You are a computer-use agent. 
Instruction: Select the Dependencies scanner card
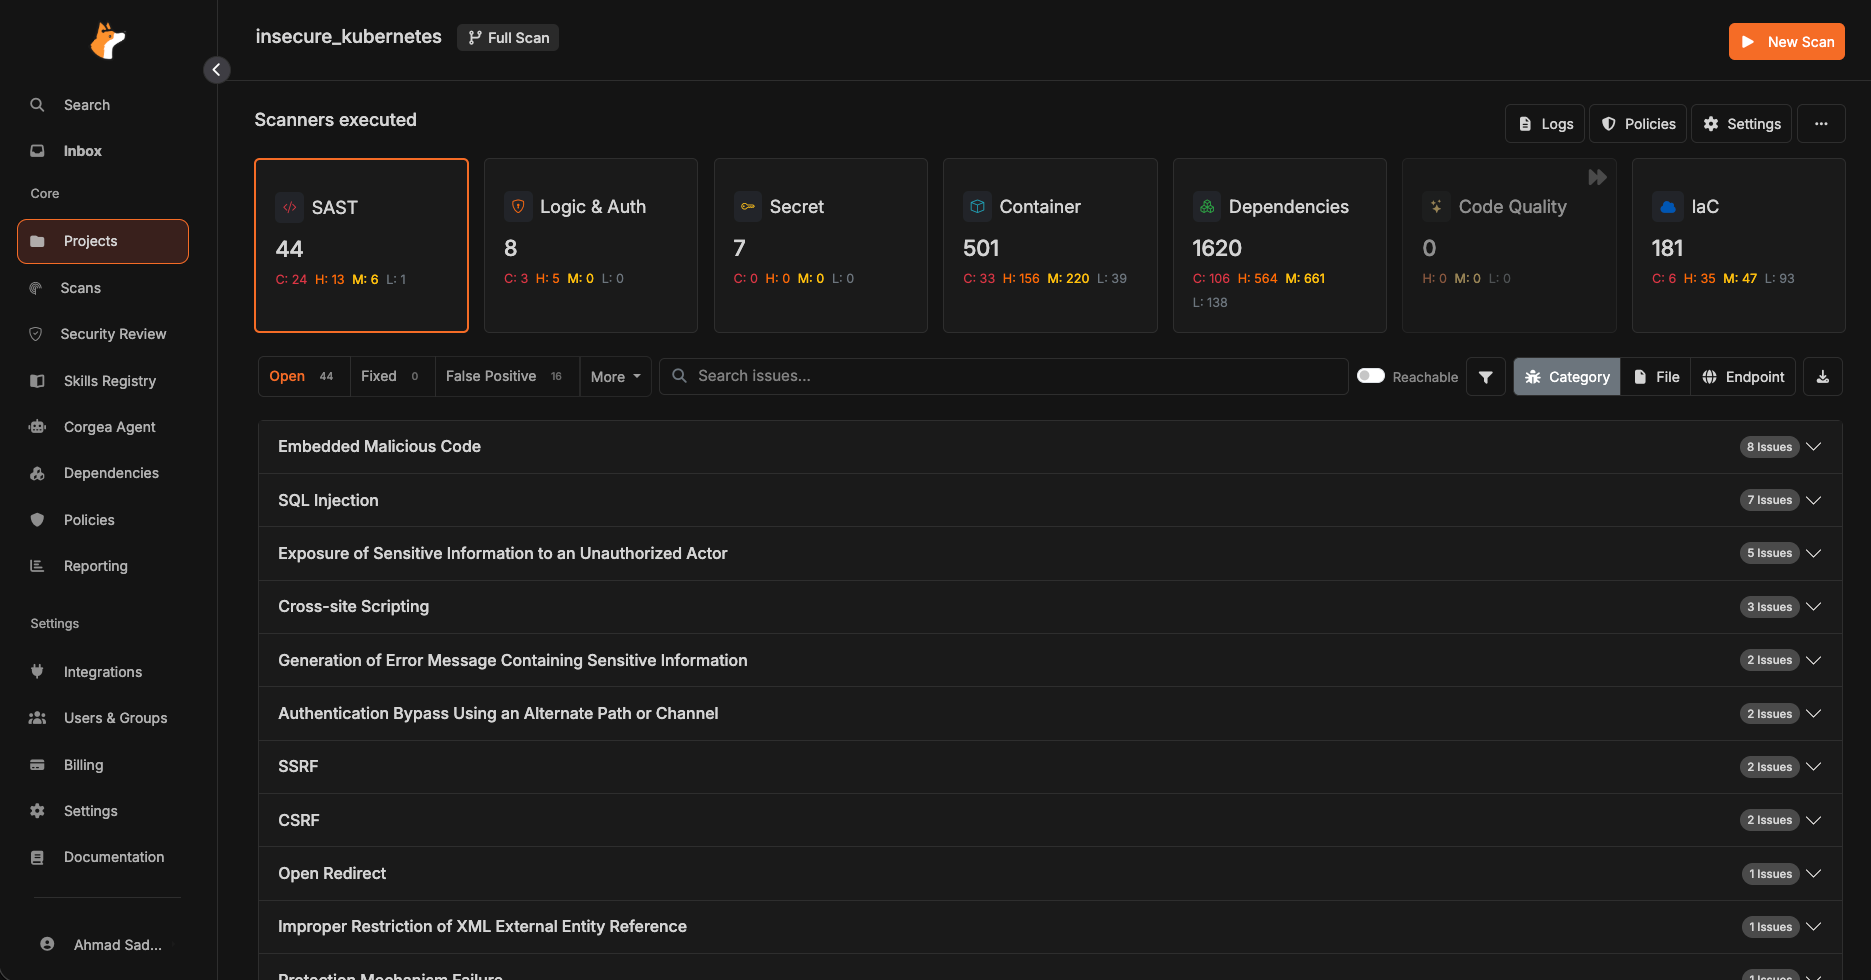click(1280, 245)
